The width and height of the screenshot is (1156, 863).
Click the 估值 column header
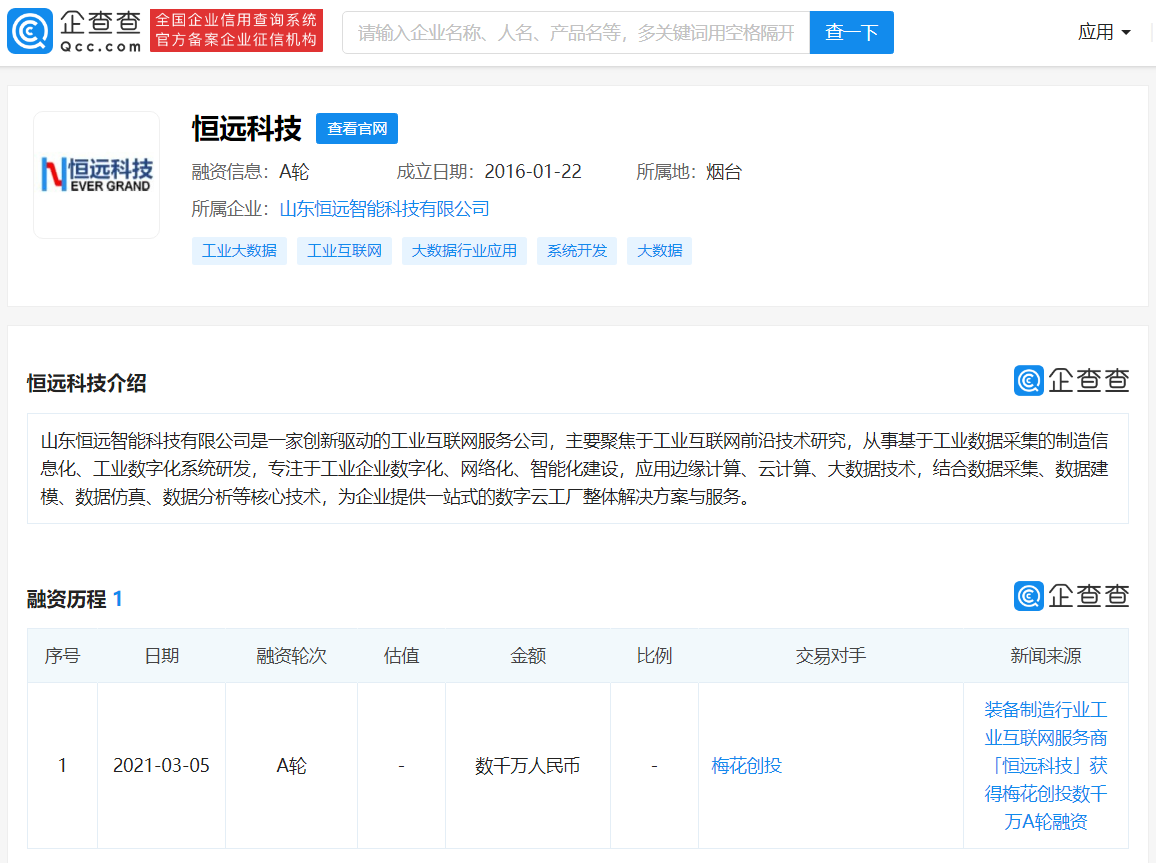(x=401, y=656)
